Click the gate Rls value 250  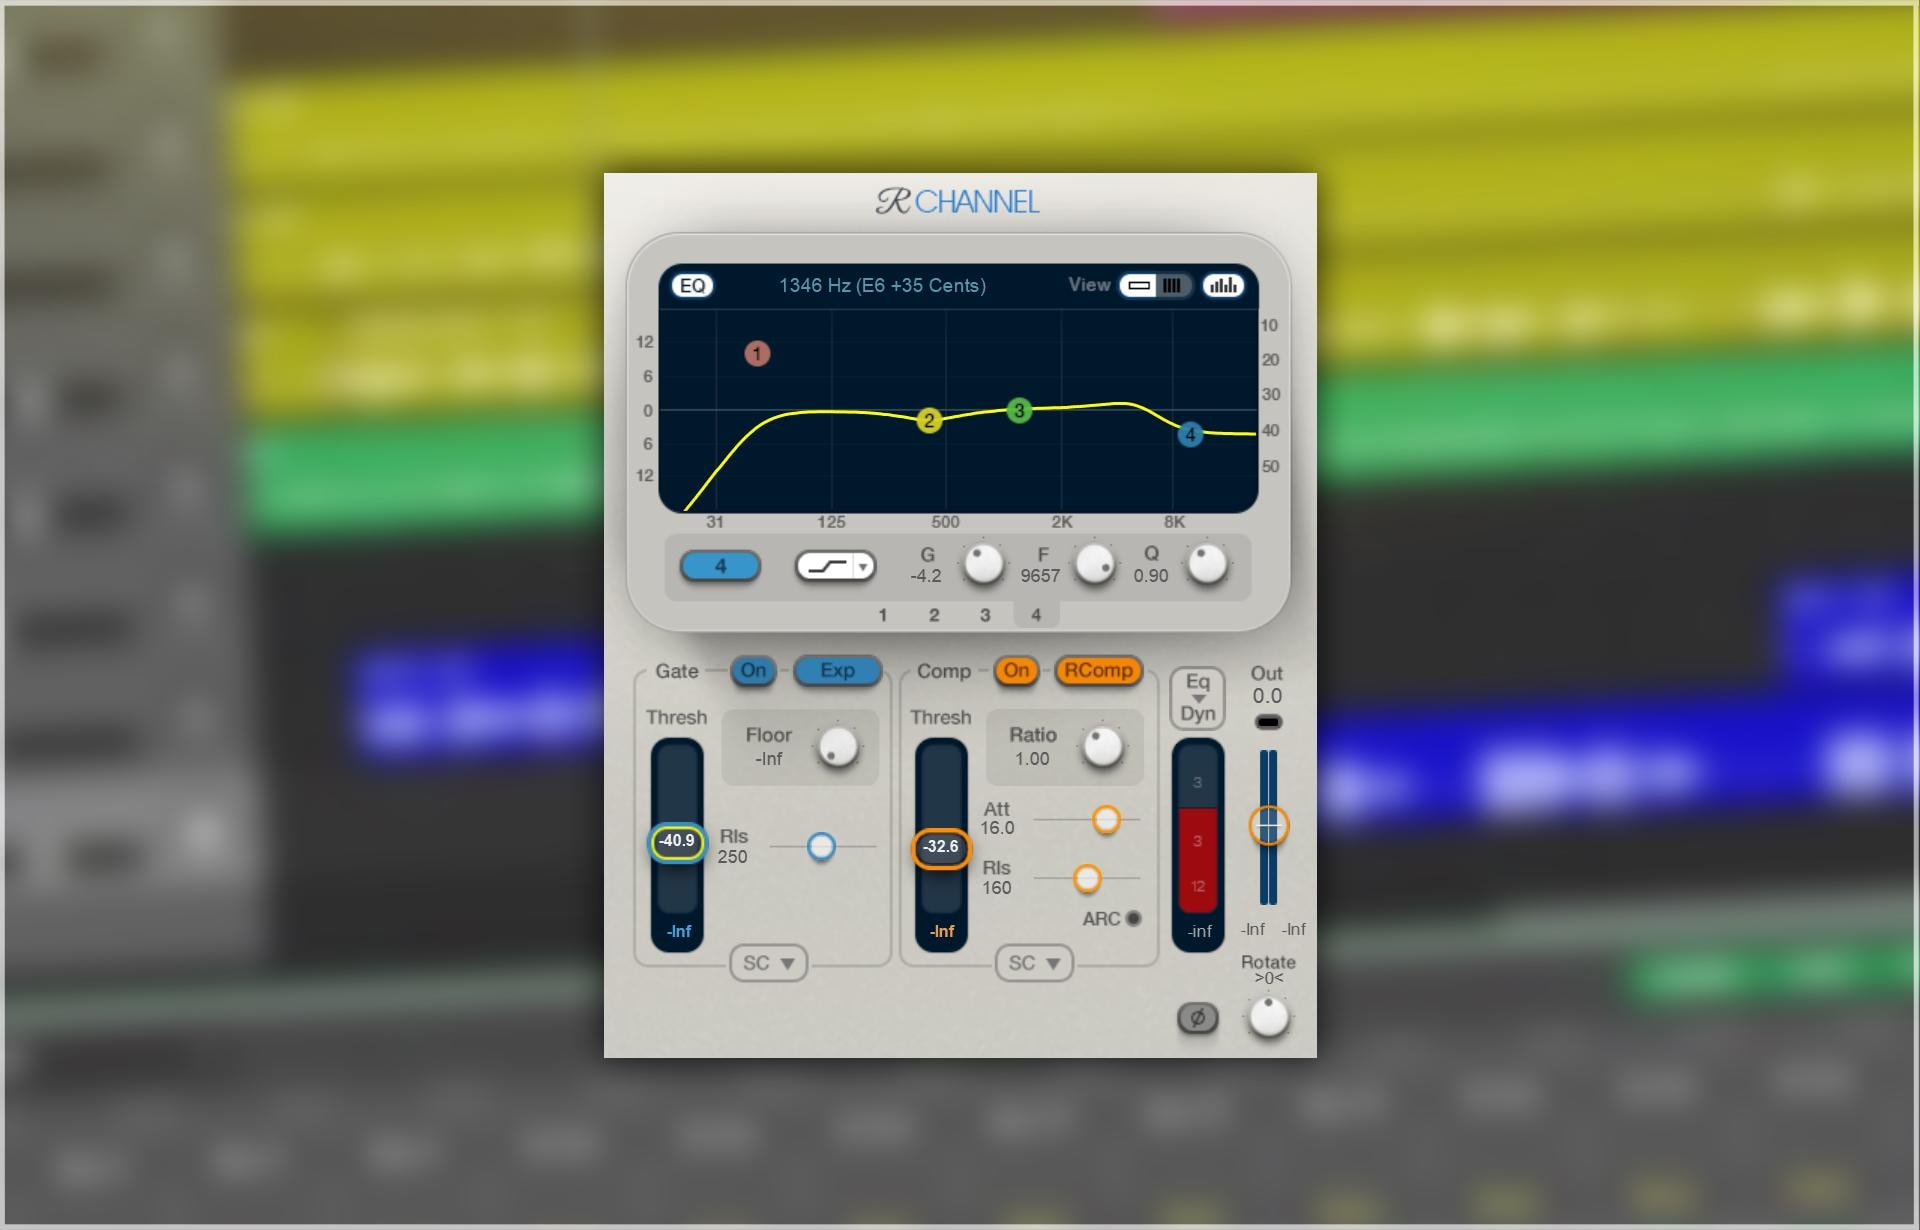click(732, 857)
